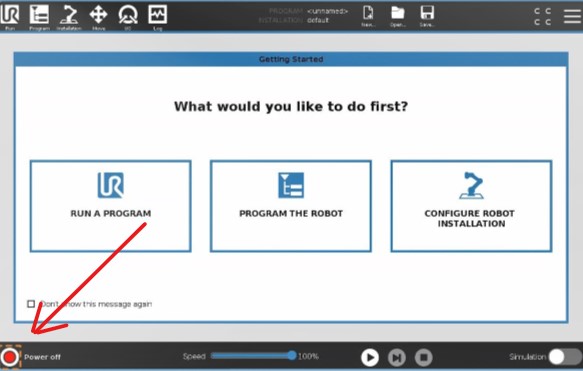
Task: Open the hamburger menu
Action: point(572,16)
